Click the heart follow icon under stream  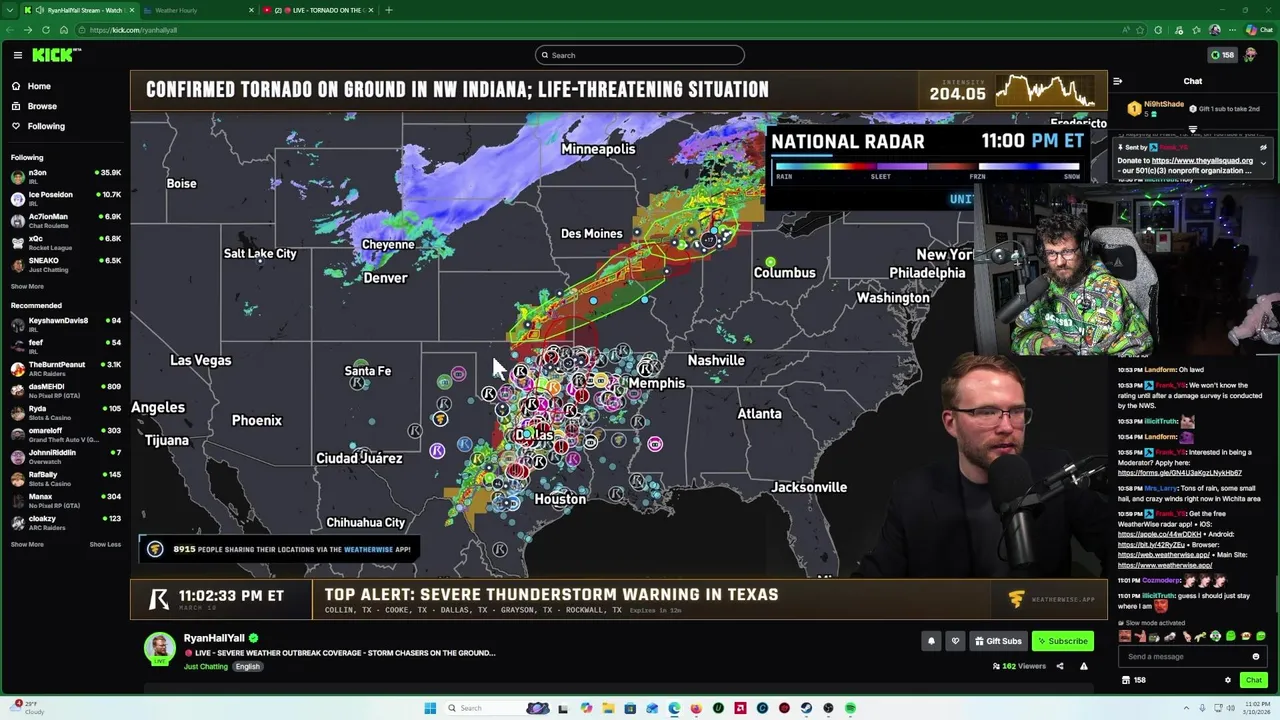[955, 641]
